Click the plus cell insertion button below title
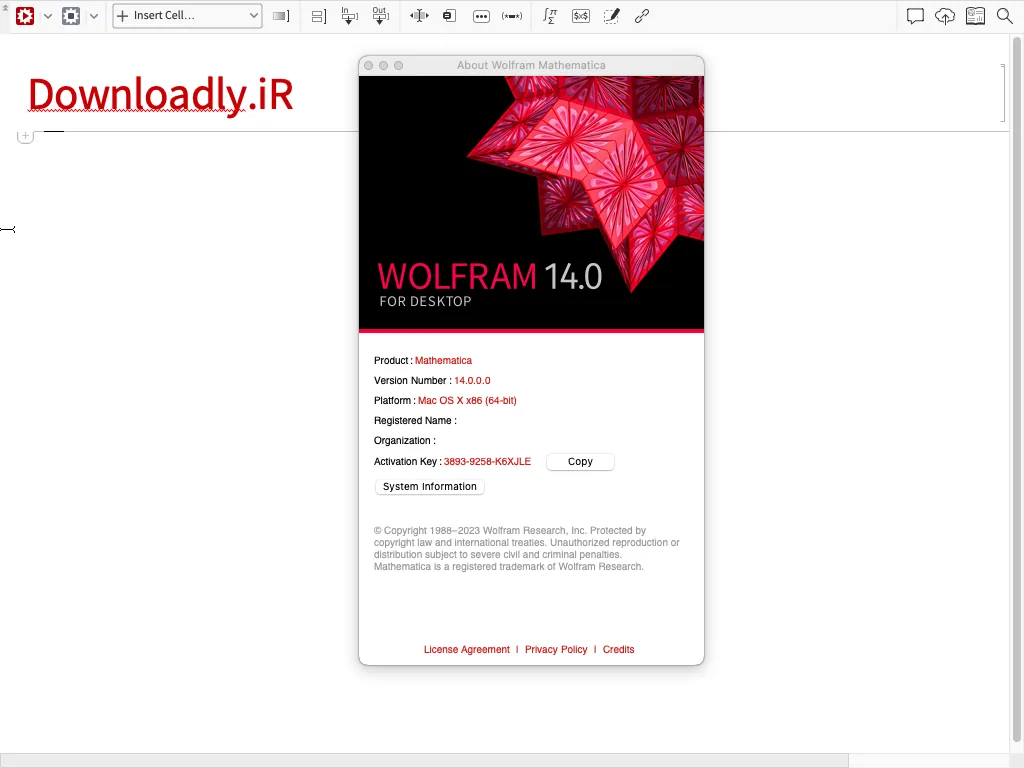 click(25, 136)
